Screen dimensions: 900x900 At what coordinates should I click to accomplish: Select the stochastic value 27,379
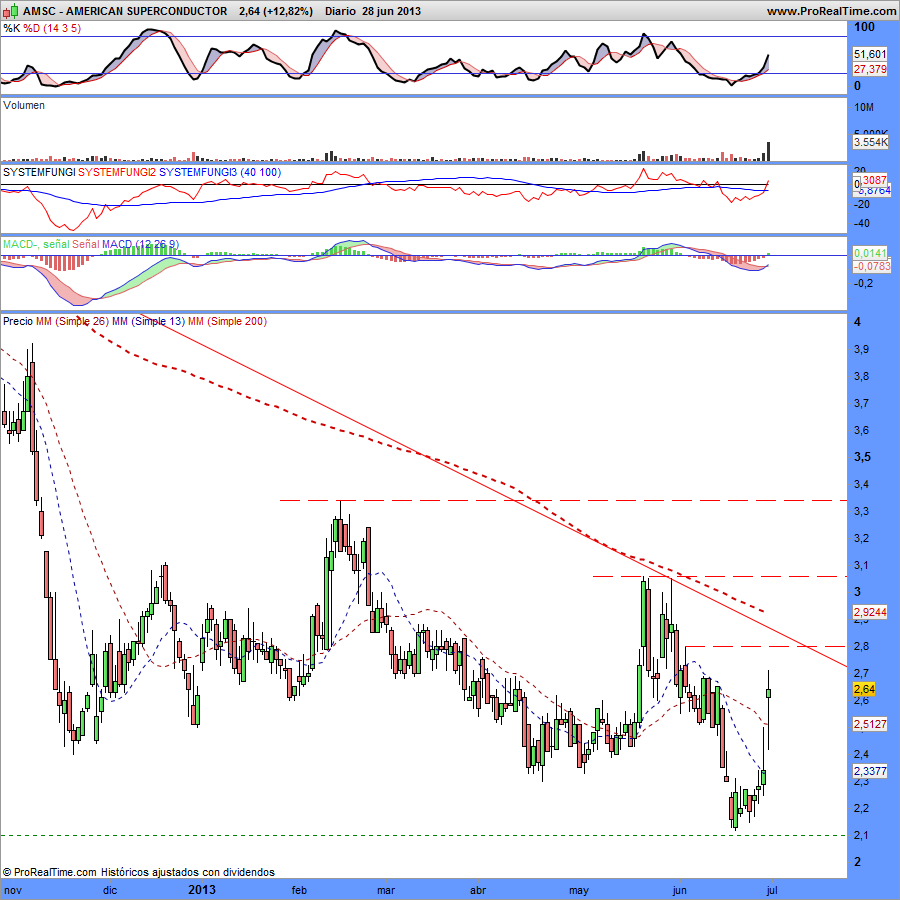870,69
